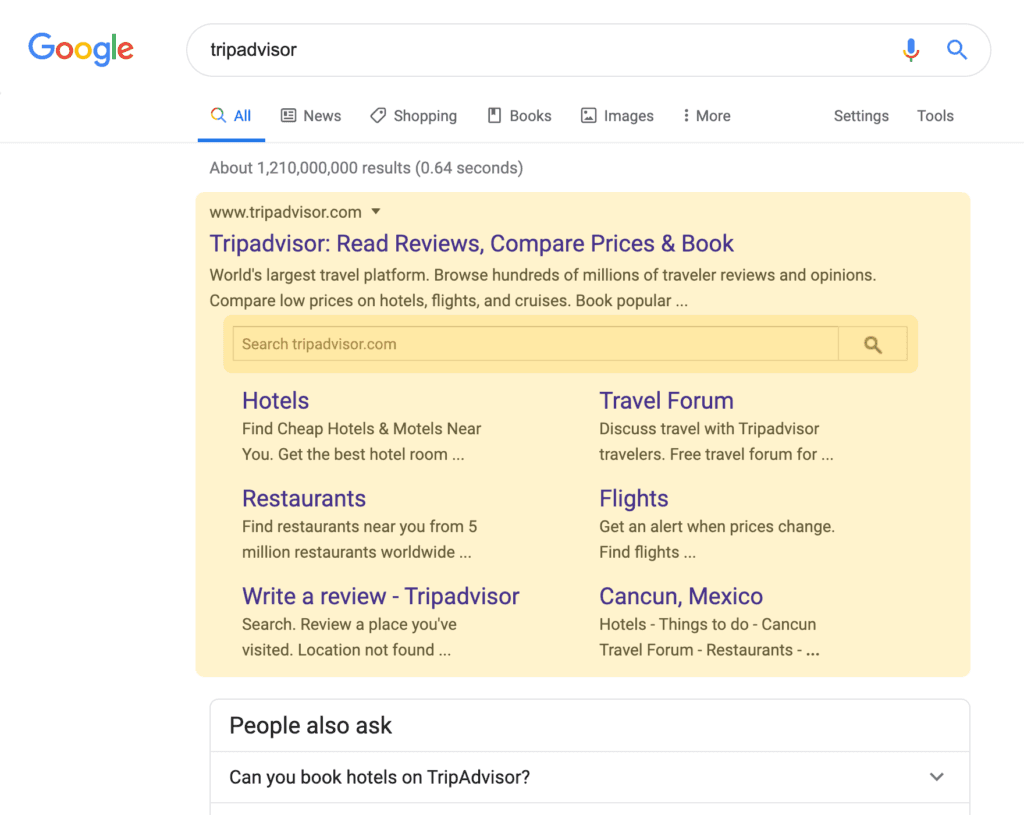Open the Travel Forum sitelink

(x=666, y=401)
